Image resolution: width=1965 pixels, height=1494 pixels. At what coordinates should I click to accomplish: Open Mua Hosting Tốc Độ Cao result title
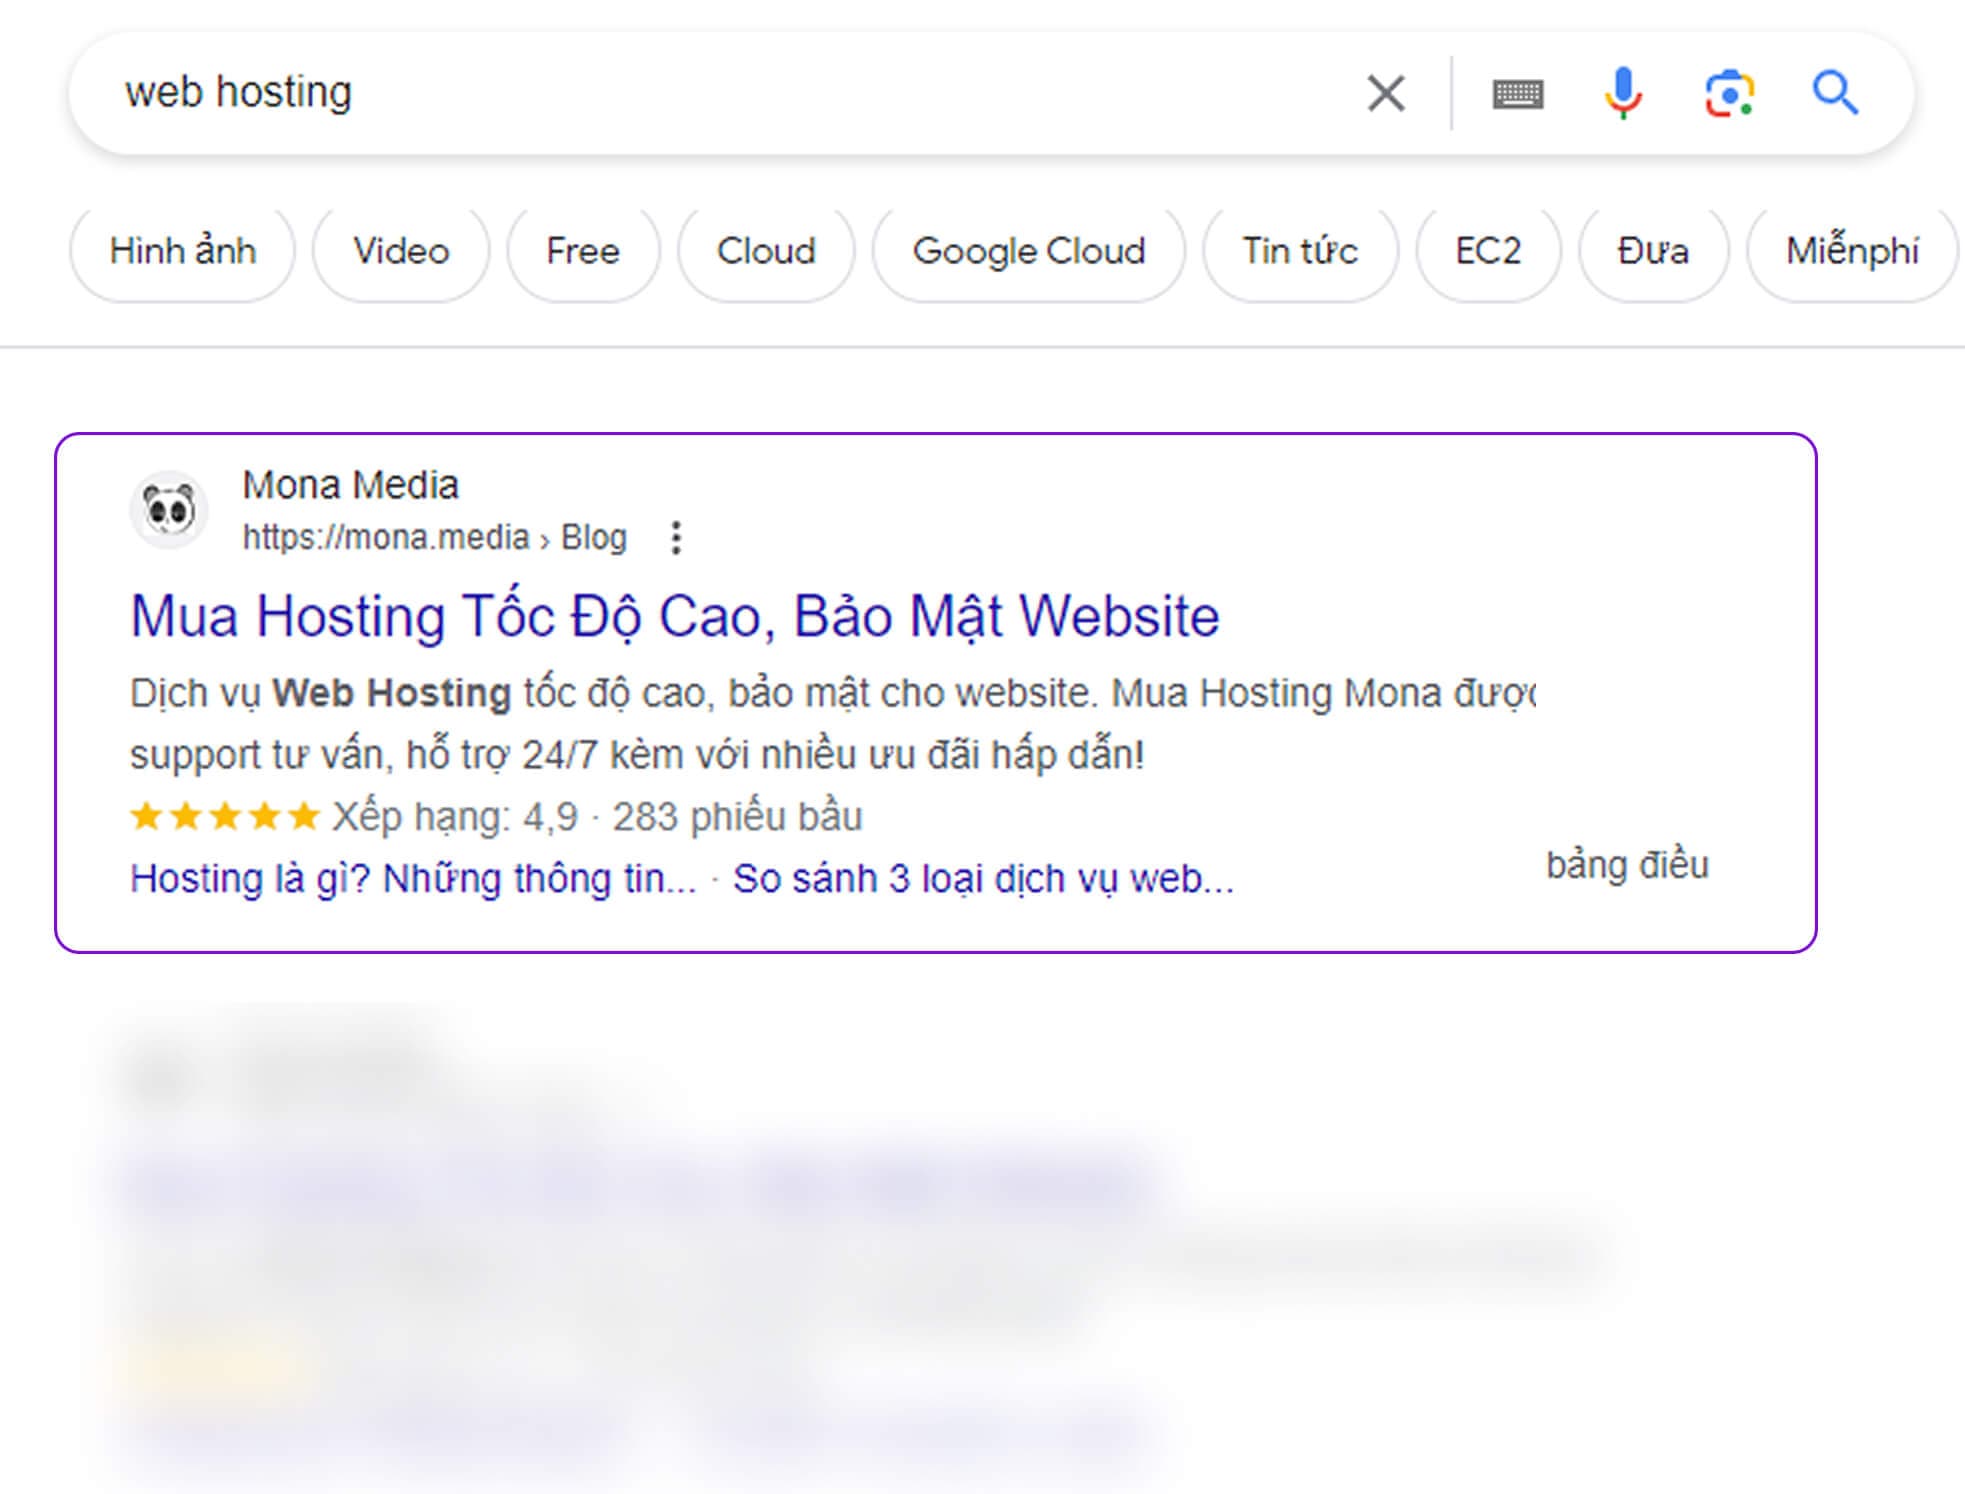click(675, 616)
